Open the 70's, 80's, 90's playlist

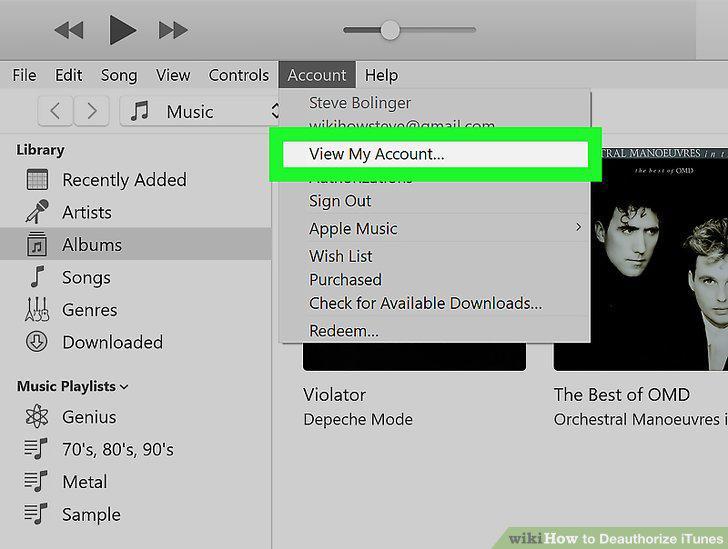point(118,449)
